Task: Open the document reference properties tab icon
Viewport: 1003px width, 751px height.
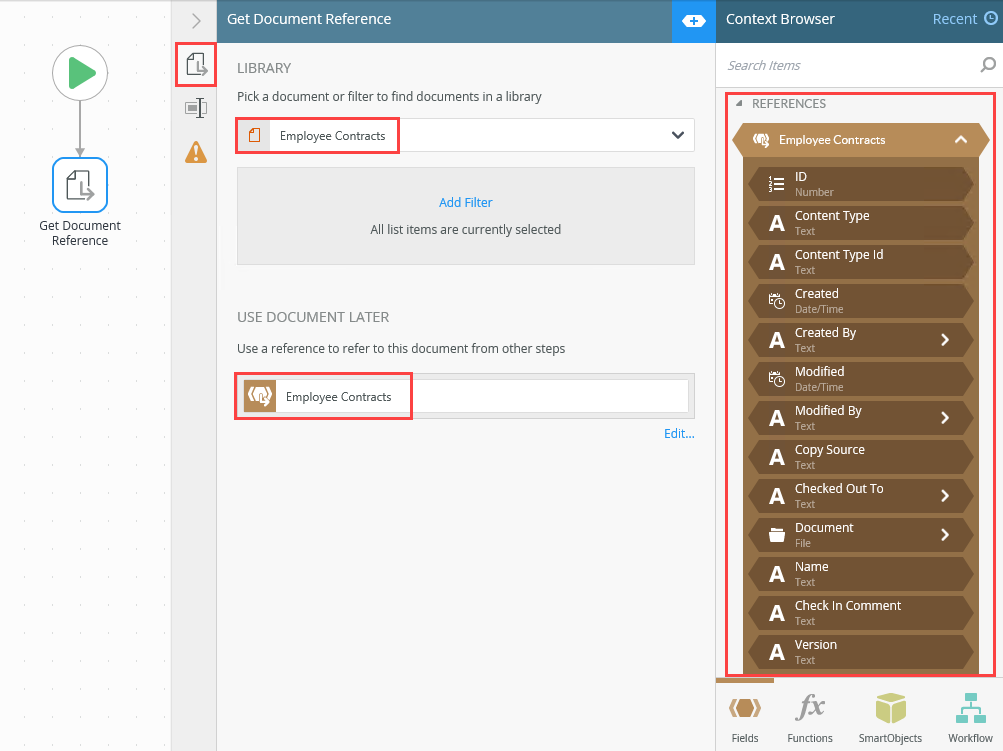Action: click(x=196, y=65)
